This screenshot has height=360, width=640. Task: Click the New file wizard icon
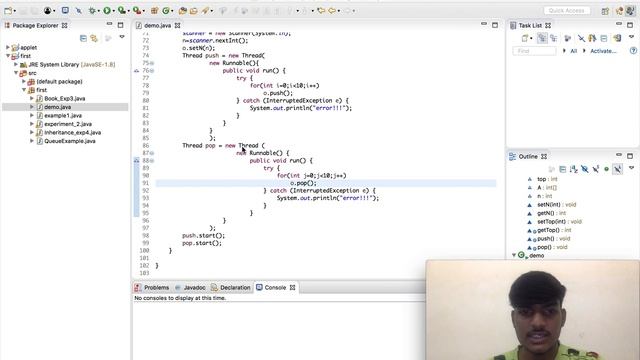pos(8,11)
